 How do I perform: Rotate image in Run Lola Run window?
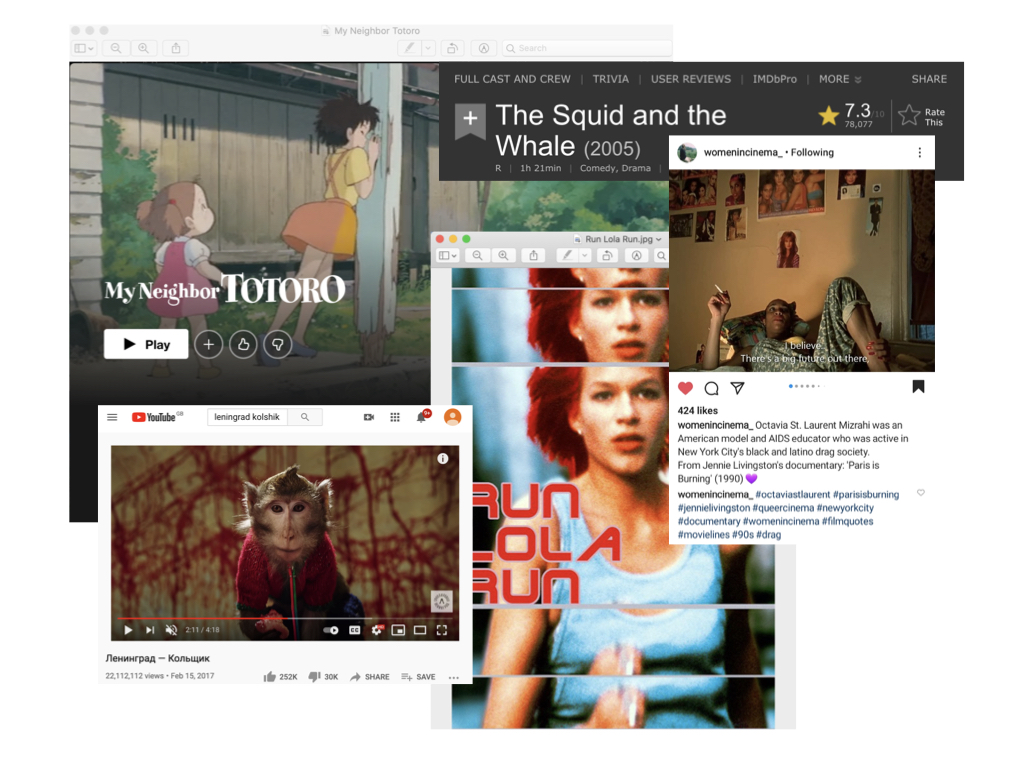(x=607, y=255)
